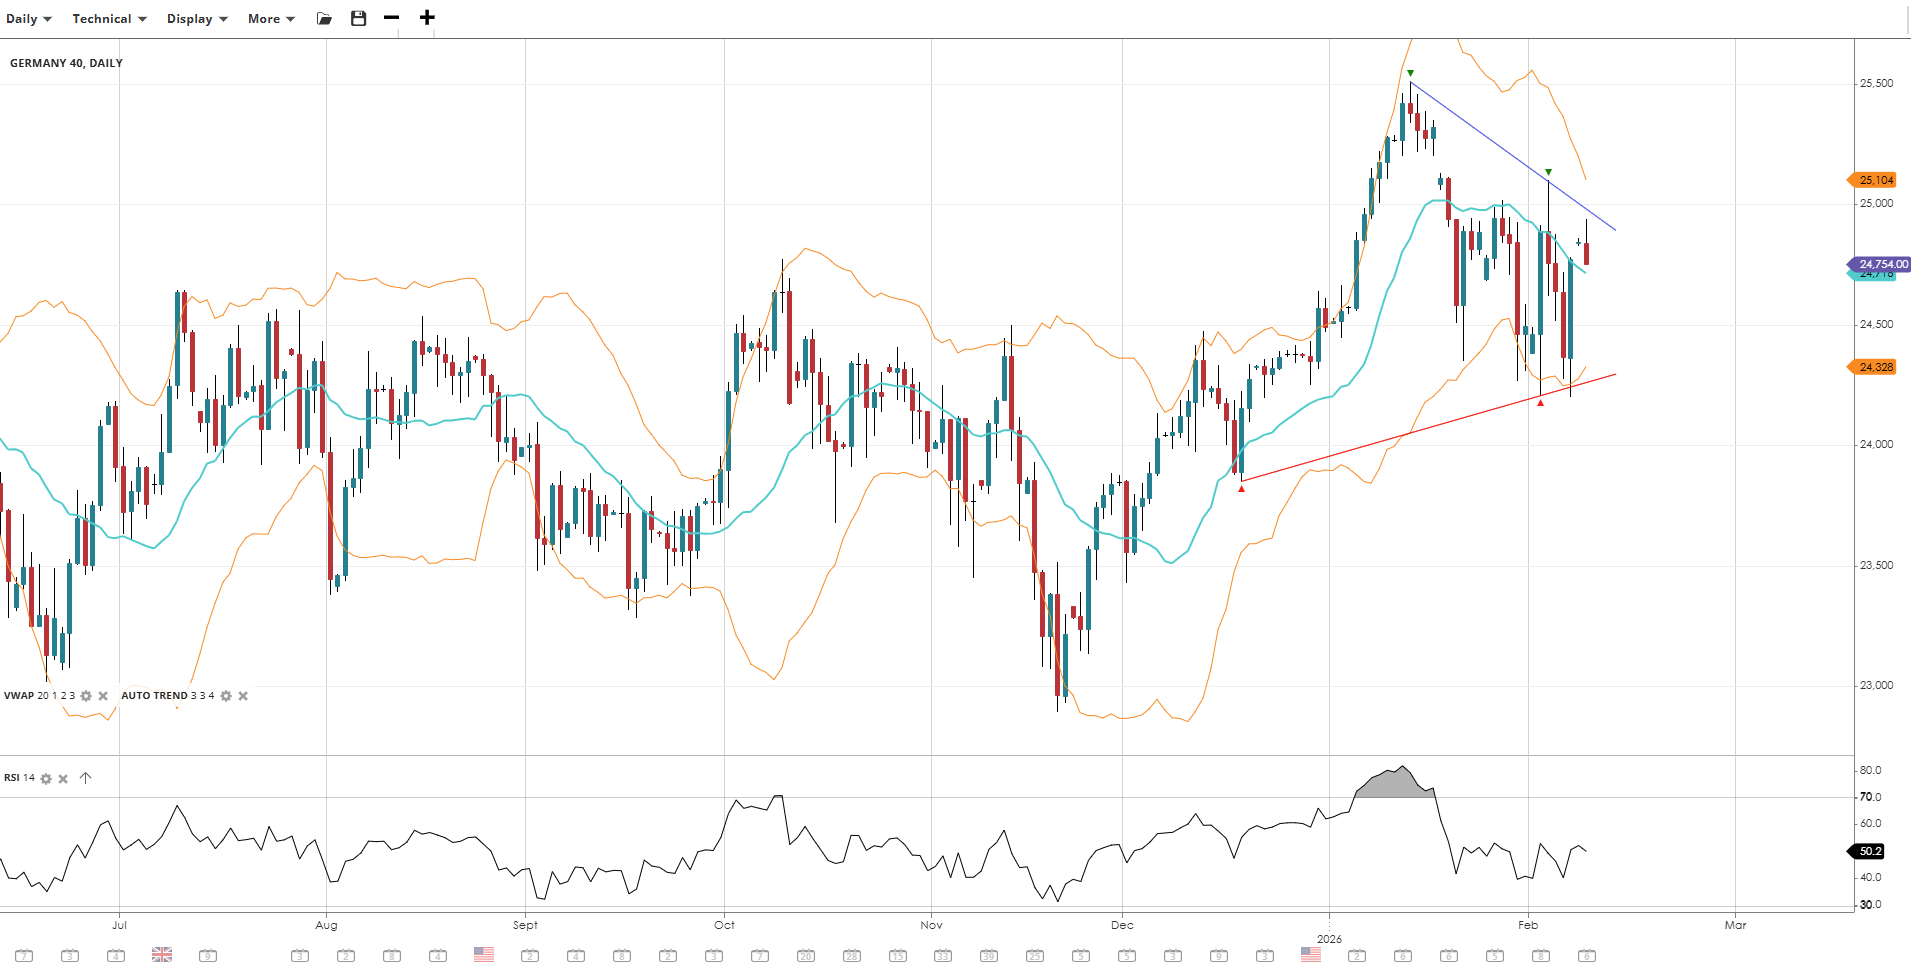This screenshot has width=1911, height=970.
Task: Click the orange 24,328 lower band label
Action: [1875, 367]
